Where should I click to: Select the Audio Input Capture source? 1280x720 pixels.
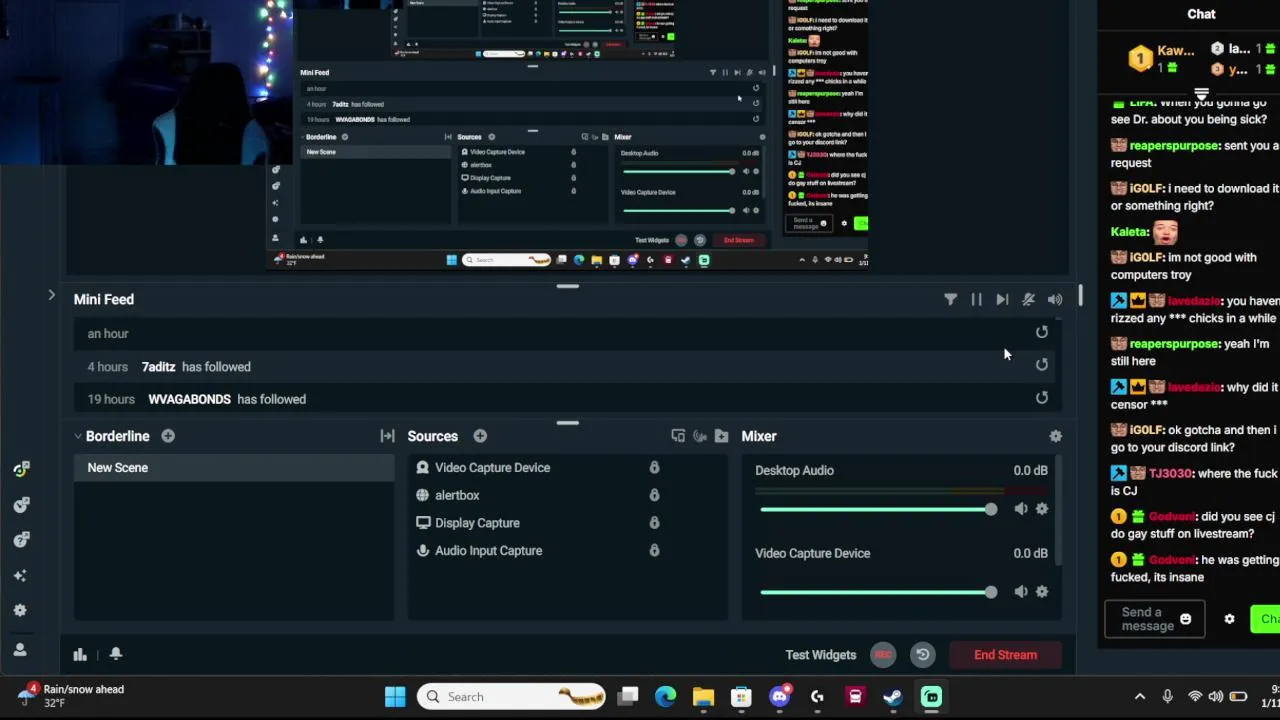coord(488,551)
